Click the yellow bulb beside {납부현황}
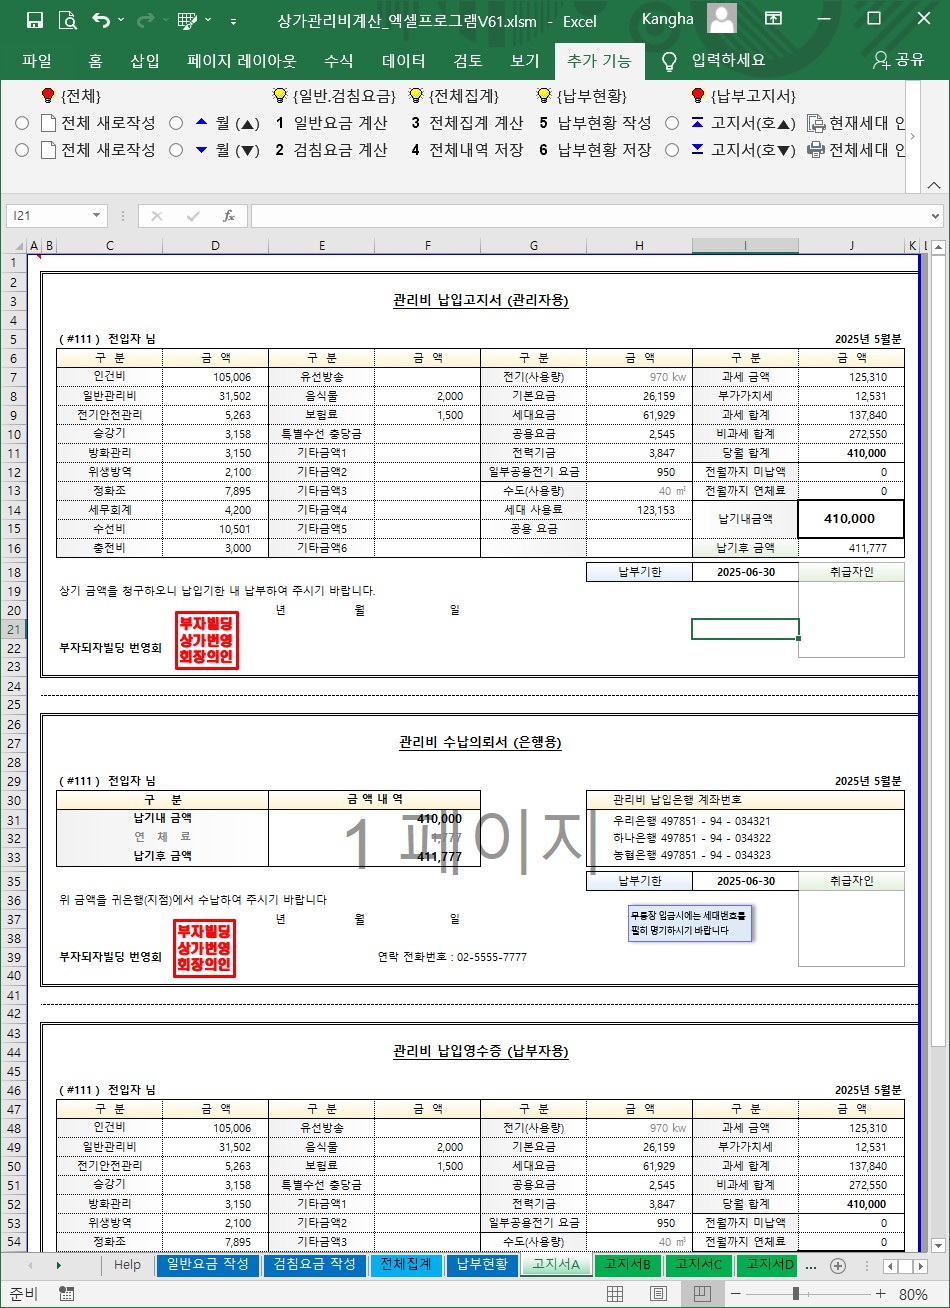Screen dimensions: 950x1308 point(543,96)
